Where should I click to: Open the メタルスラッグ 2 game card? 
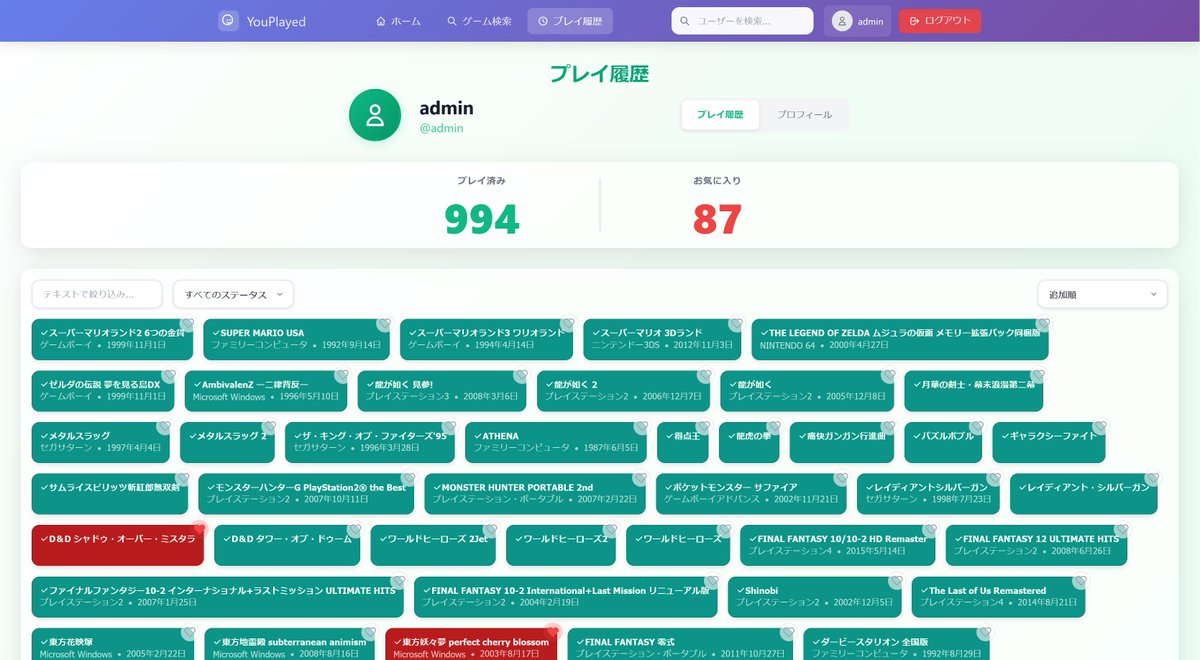[227, 442]
